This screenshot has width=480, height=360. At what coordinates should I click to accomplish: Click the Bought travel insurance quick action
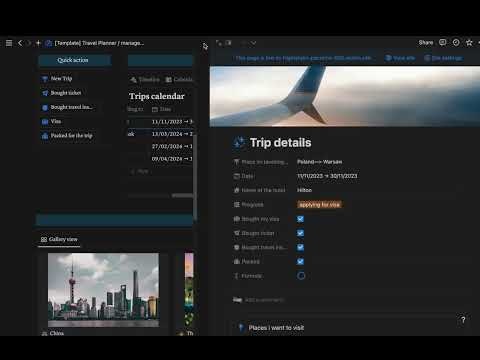68,107
